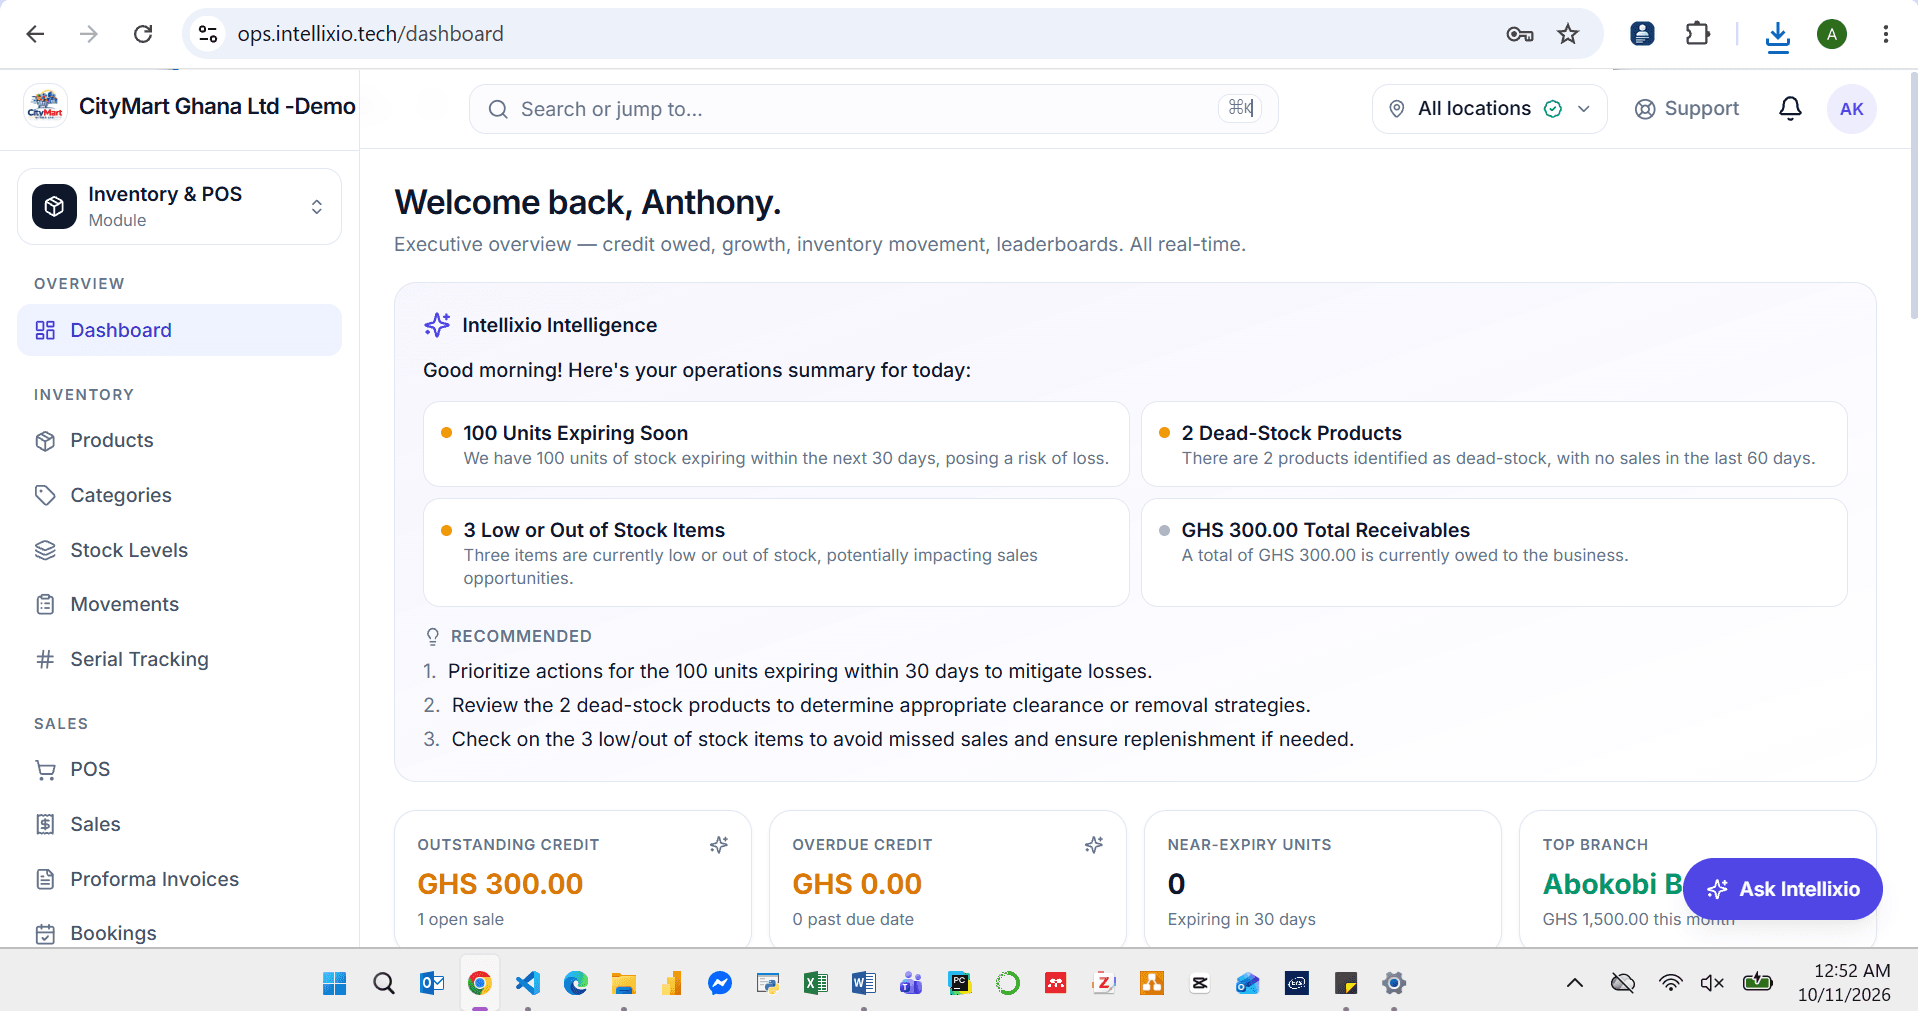Click the muted volume icon in system tray
The image size is (1918, 1011).
pos(1712,983)
